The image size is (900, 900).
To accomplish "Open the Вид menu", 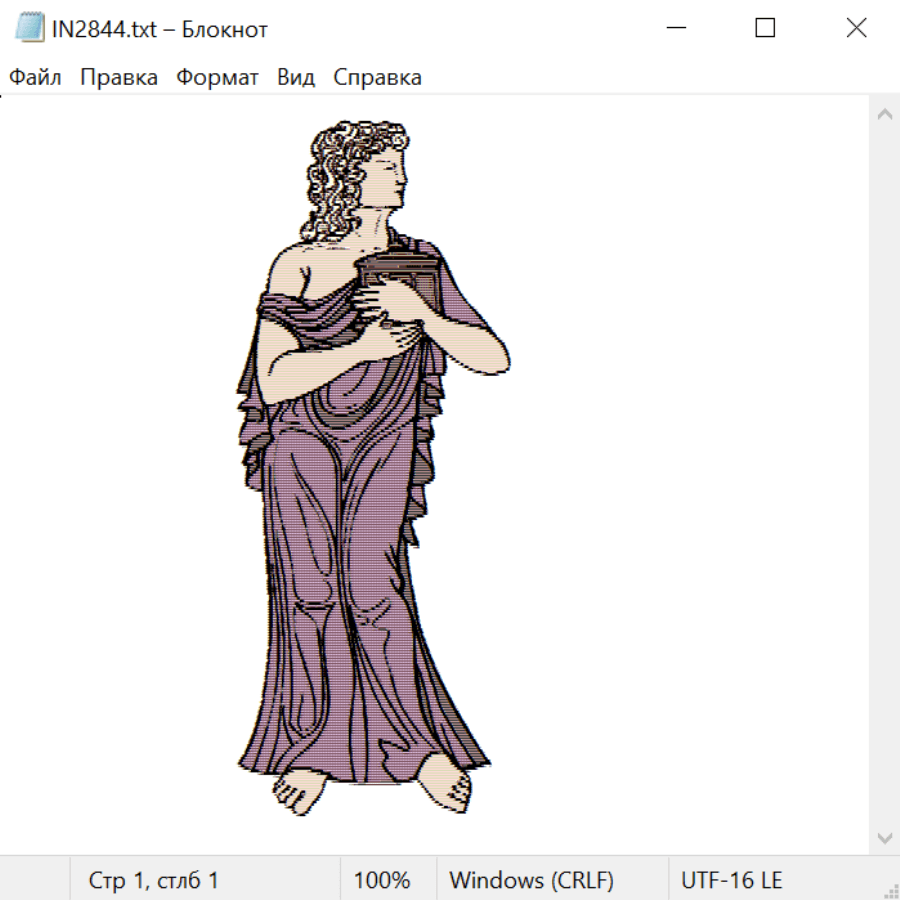I will coord(296,78).
